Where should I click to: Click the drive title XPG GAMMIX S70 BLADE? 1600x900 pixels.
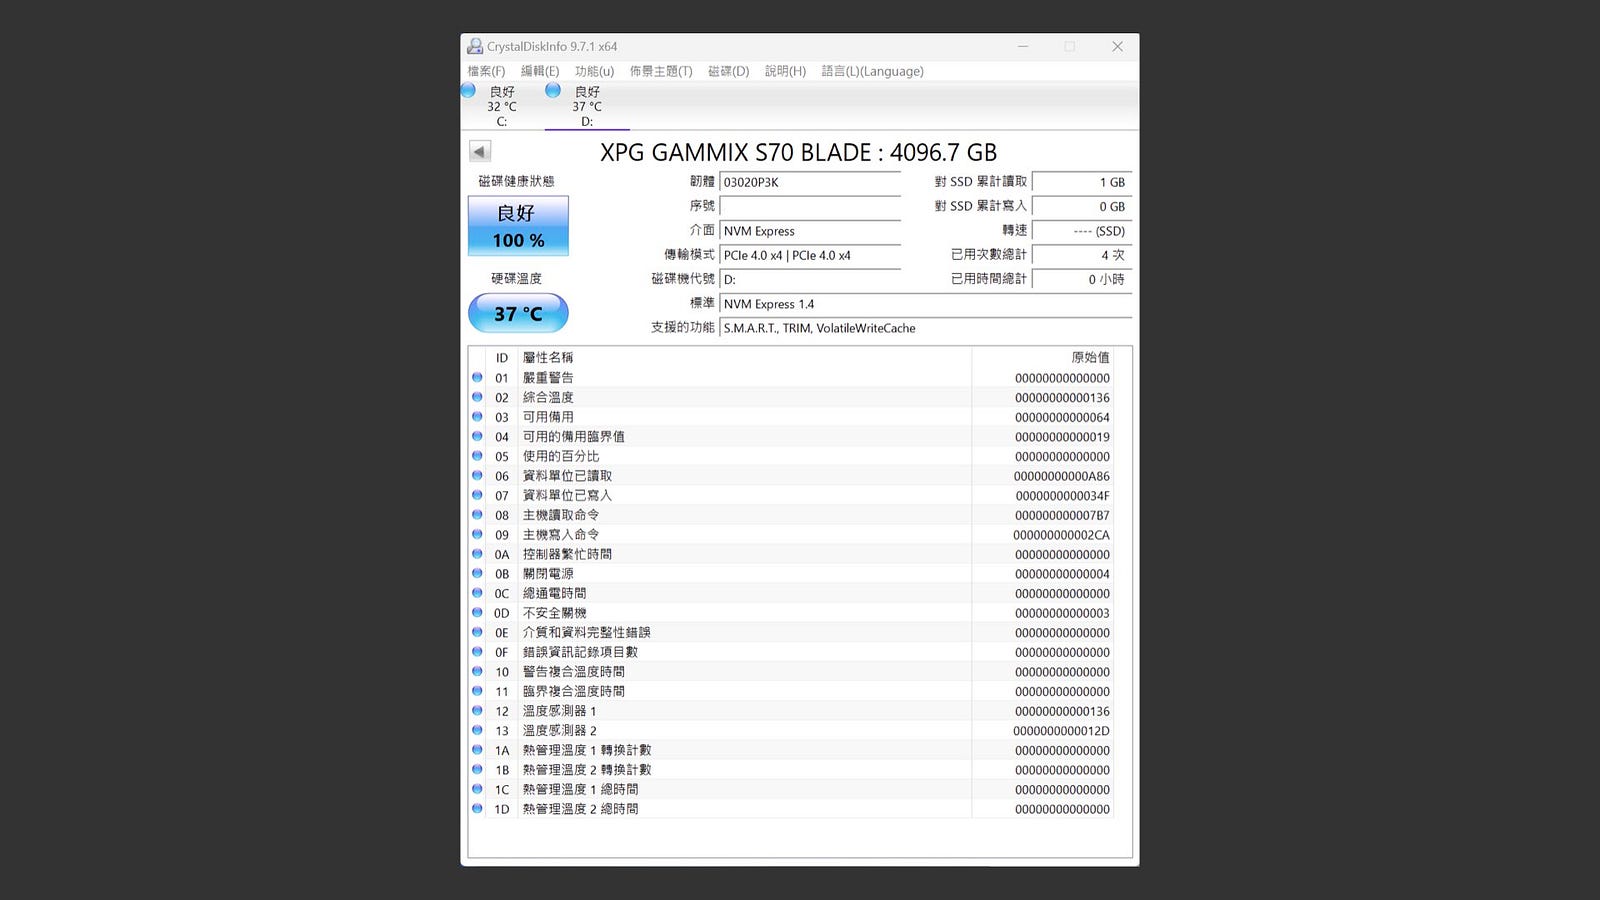798,152
